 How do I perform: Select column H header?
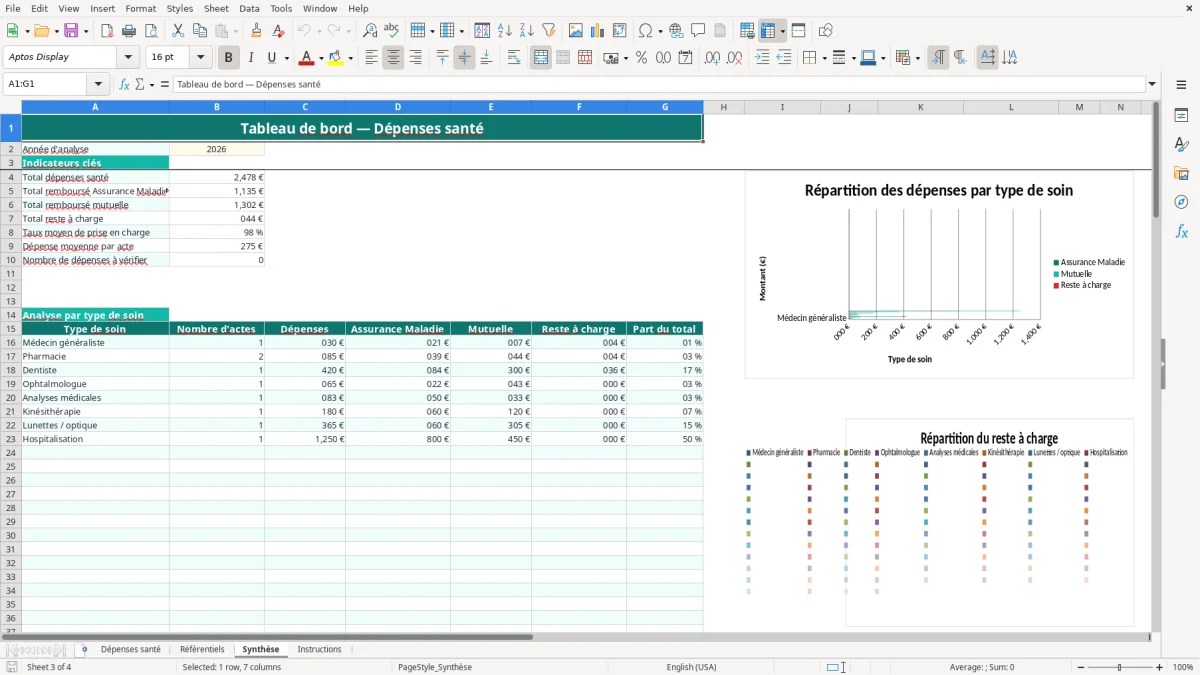tap(723, 107)
